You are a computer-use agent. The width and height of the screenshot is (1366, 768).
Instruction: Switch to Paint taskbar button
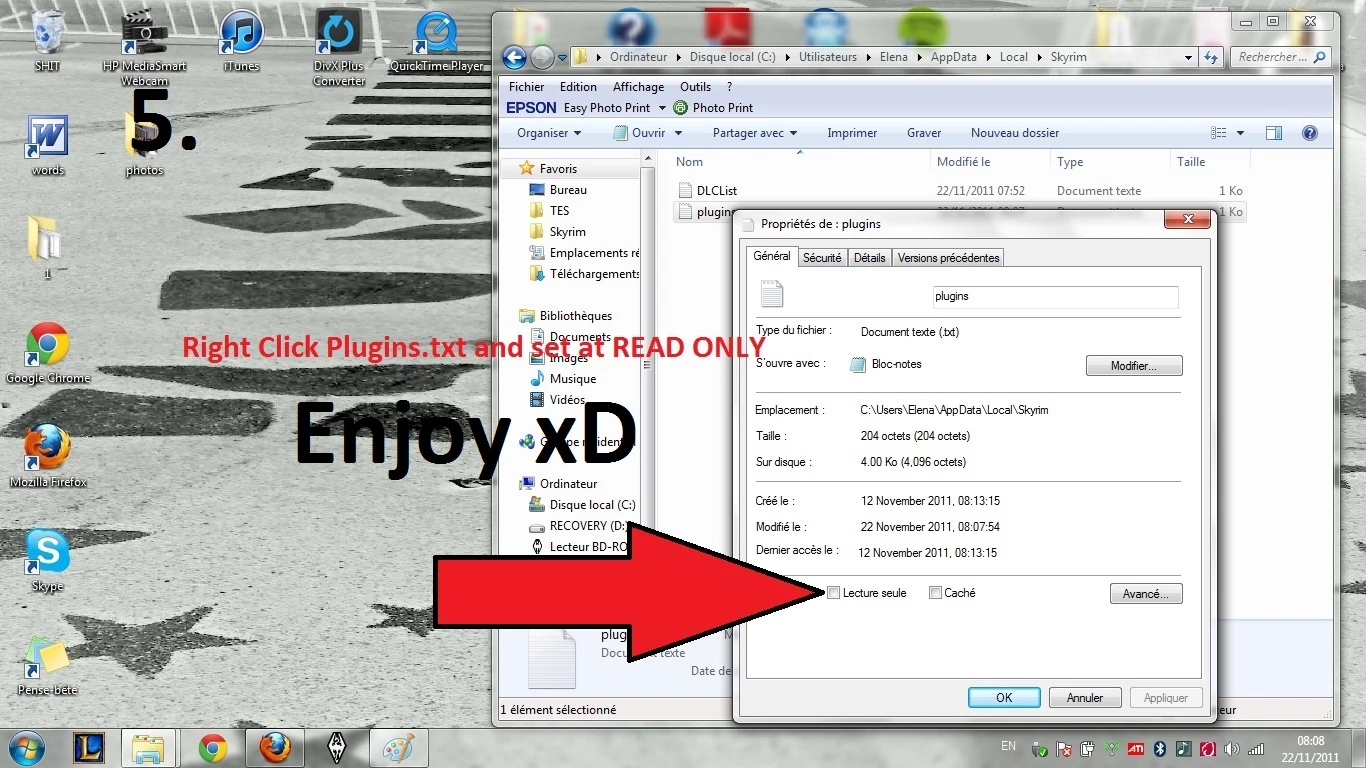398,748
